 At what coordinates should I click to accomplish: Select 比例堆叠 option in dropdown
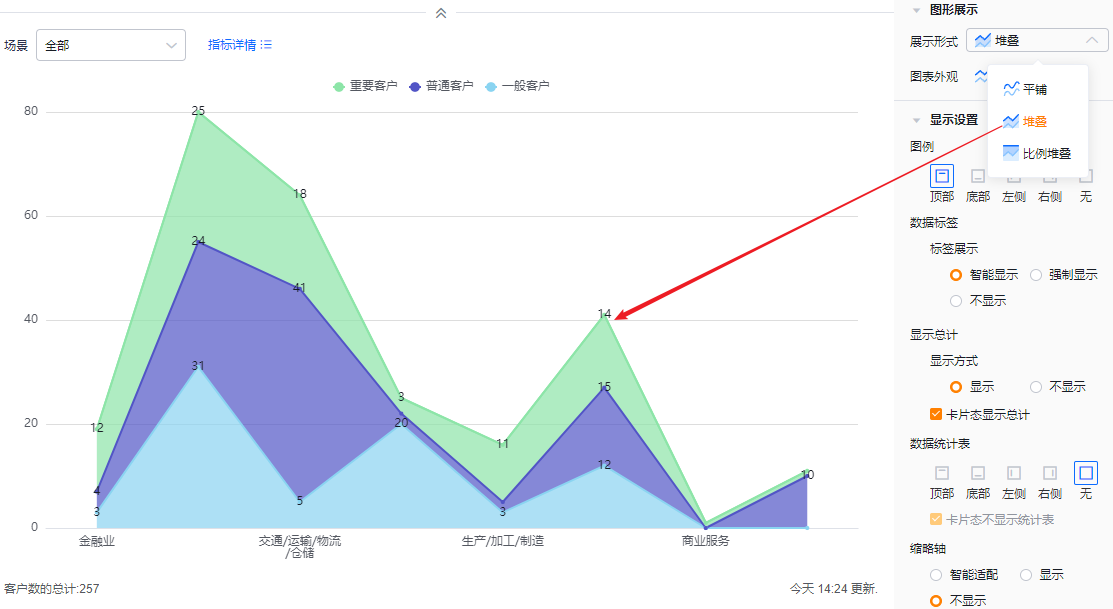pos(1038,153)
